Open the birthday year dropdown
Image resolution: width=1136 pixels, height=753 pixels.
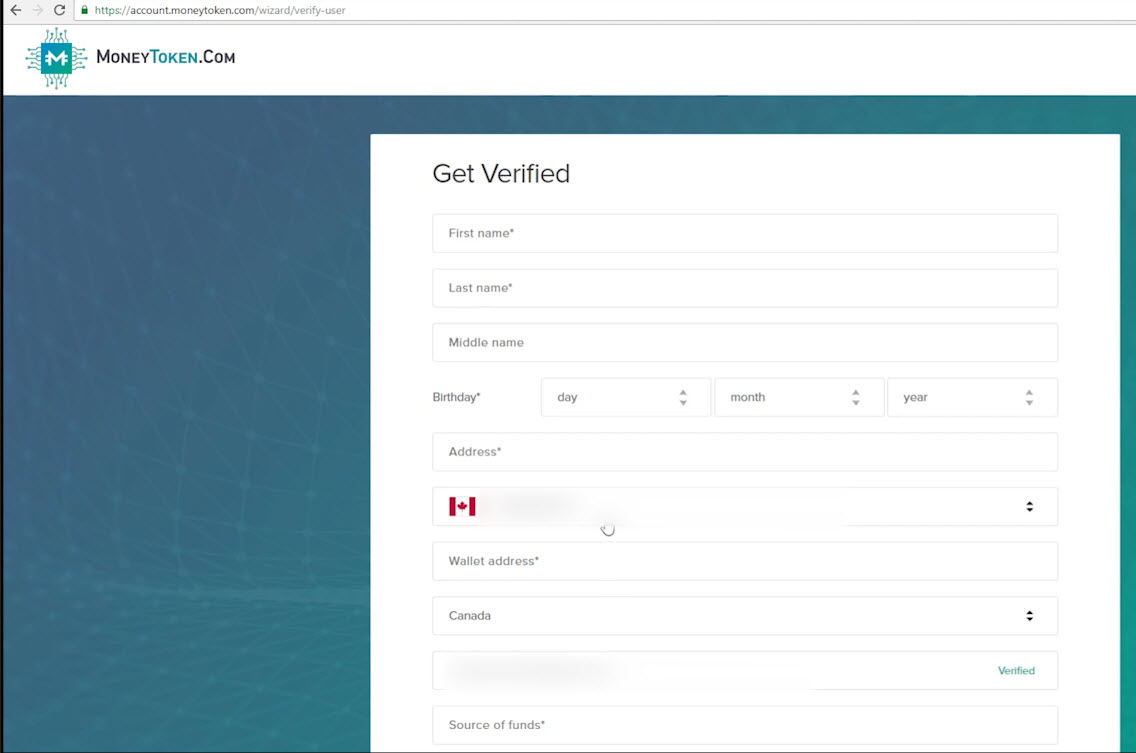[972, 397]
